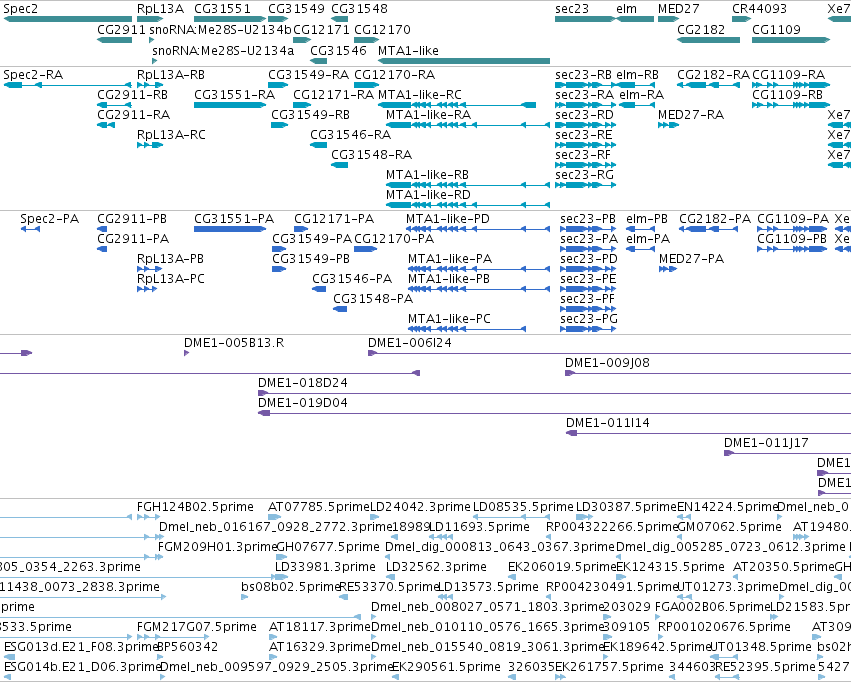Click the FGH124B02.5prime EST label
The width and height of the screenshot is (851, 682).
(195, 508)
